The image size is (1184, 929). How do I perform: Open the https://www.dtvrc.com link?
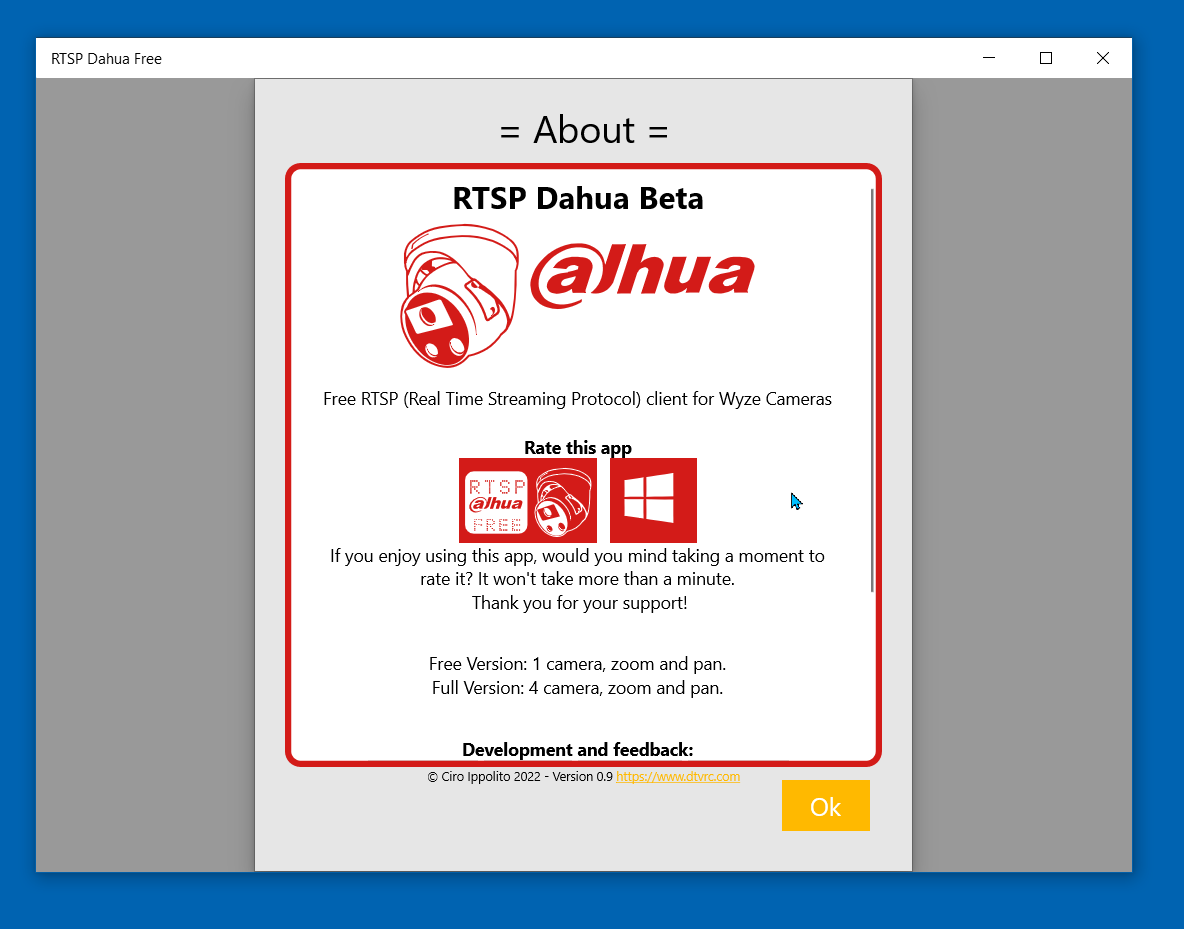click(x=678, y=776)
